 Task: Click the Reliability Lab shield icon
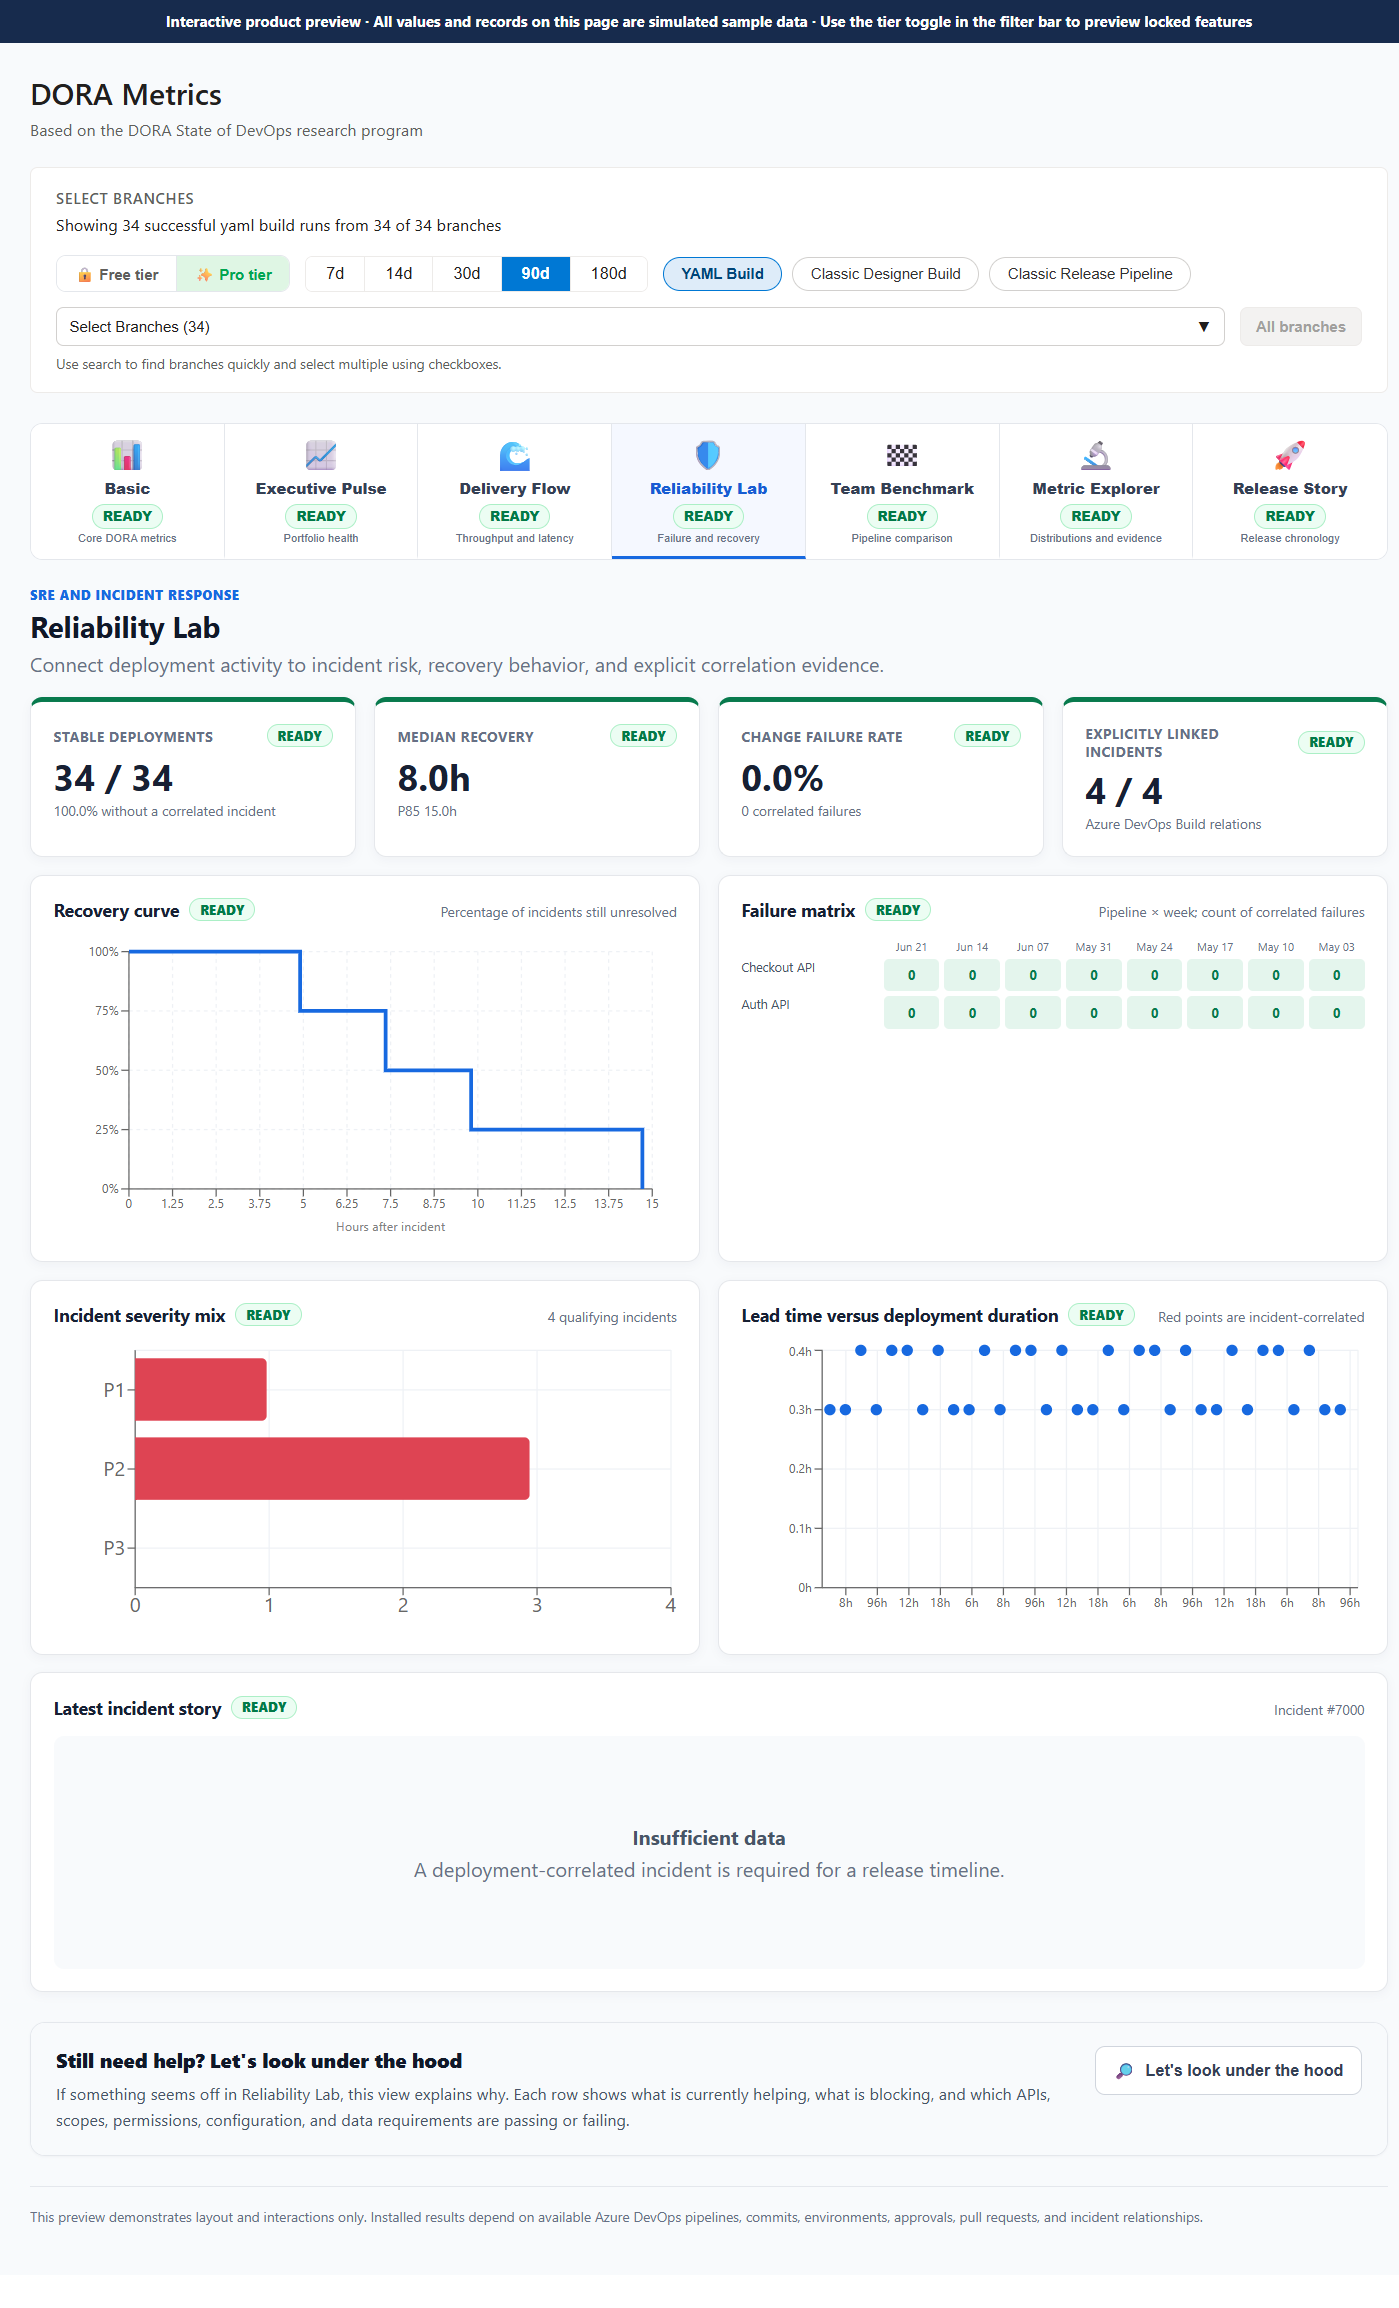tap(708, 455)
